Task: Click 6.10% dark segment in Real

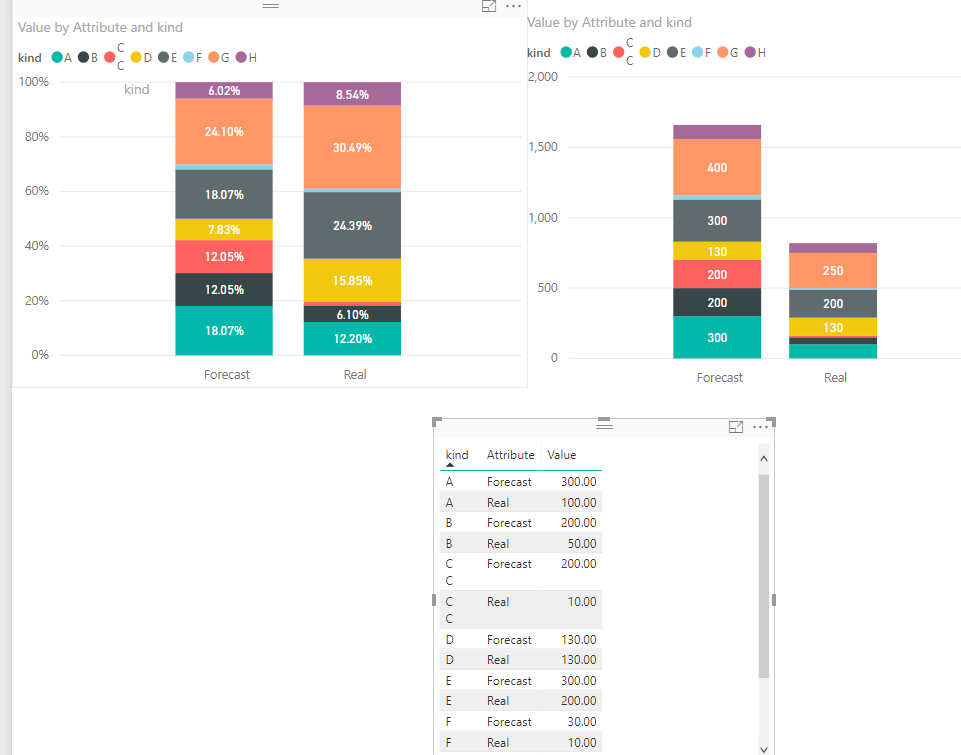Action: 352,314
